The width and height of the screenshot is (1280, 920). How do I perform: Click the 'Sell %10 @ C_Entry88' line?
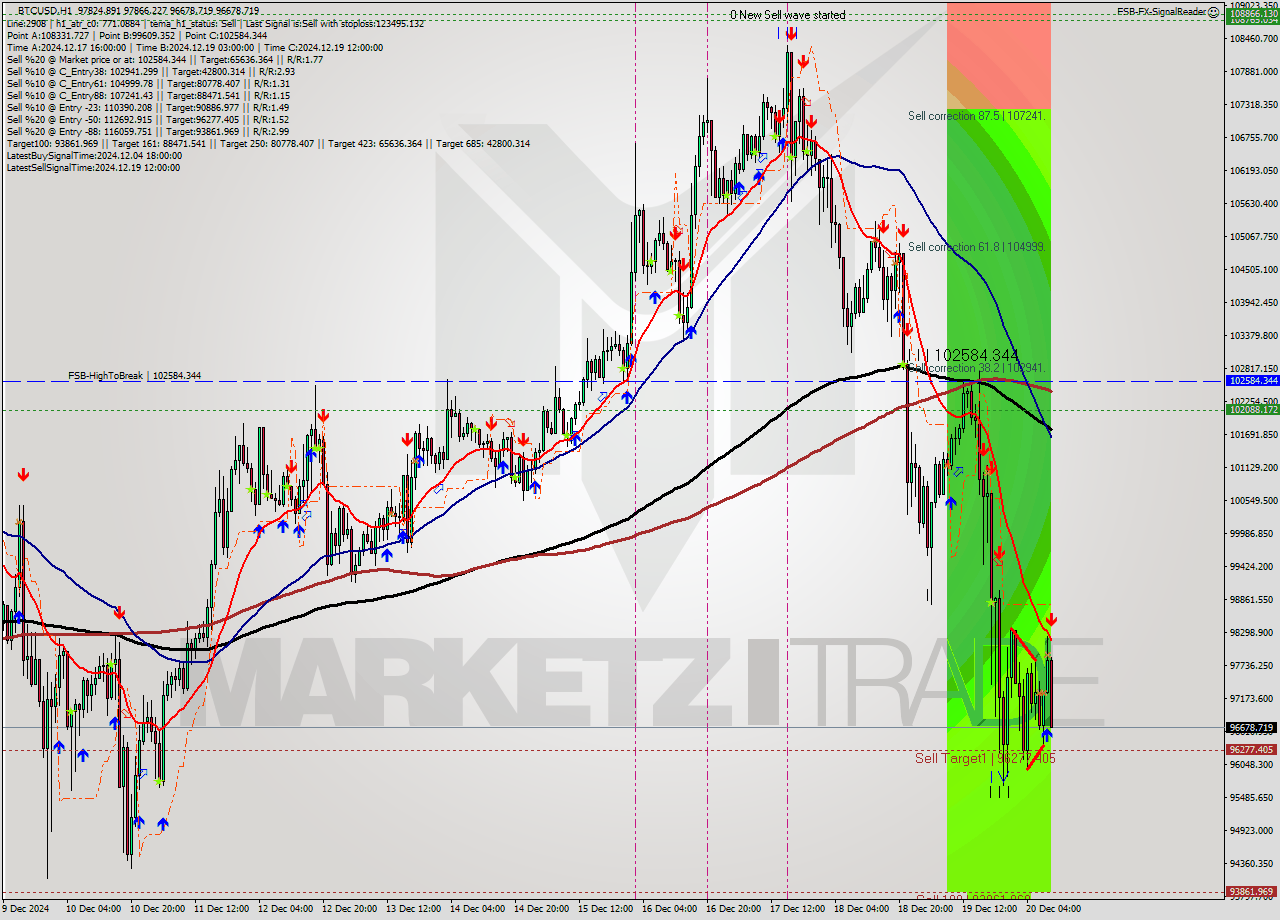148,95
